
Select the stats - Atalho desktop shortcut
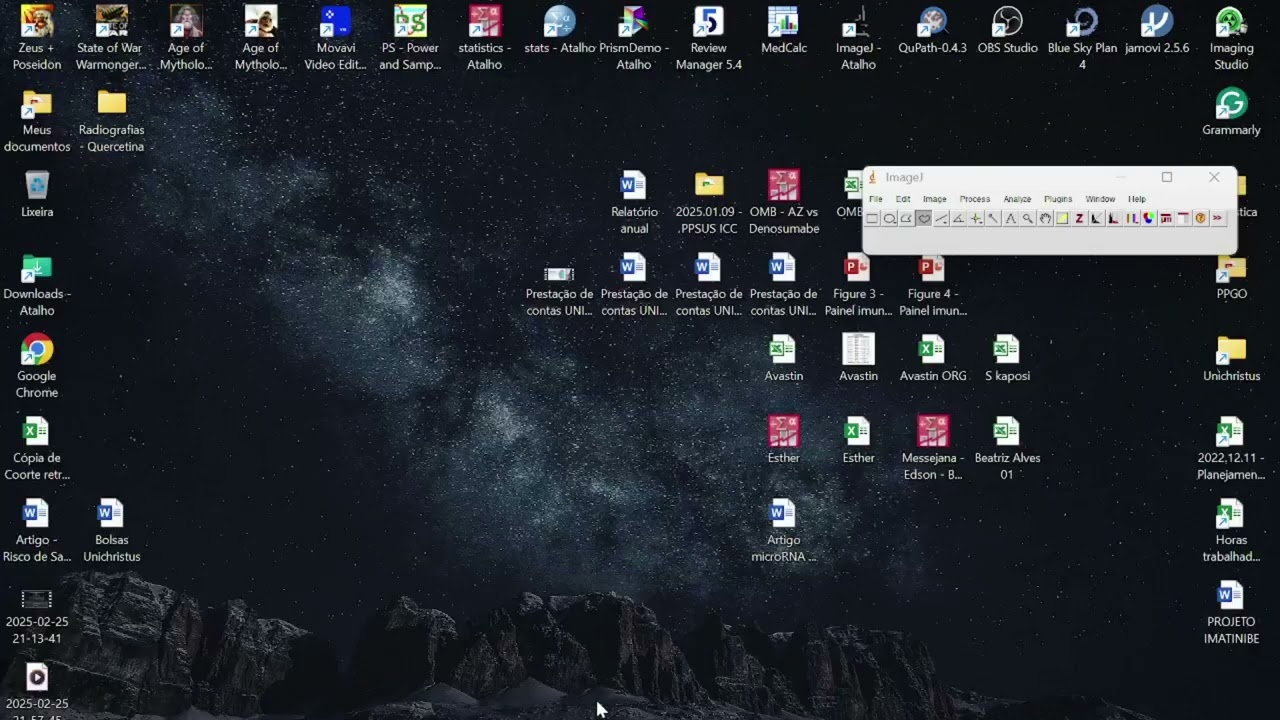click(x=559, y=30)
